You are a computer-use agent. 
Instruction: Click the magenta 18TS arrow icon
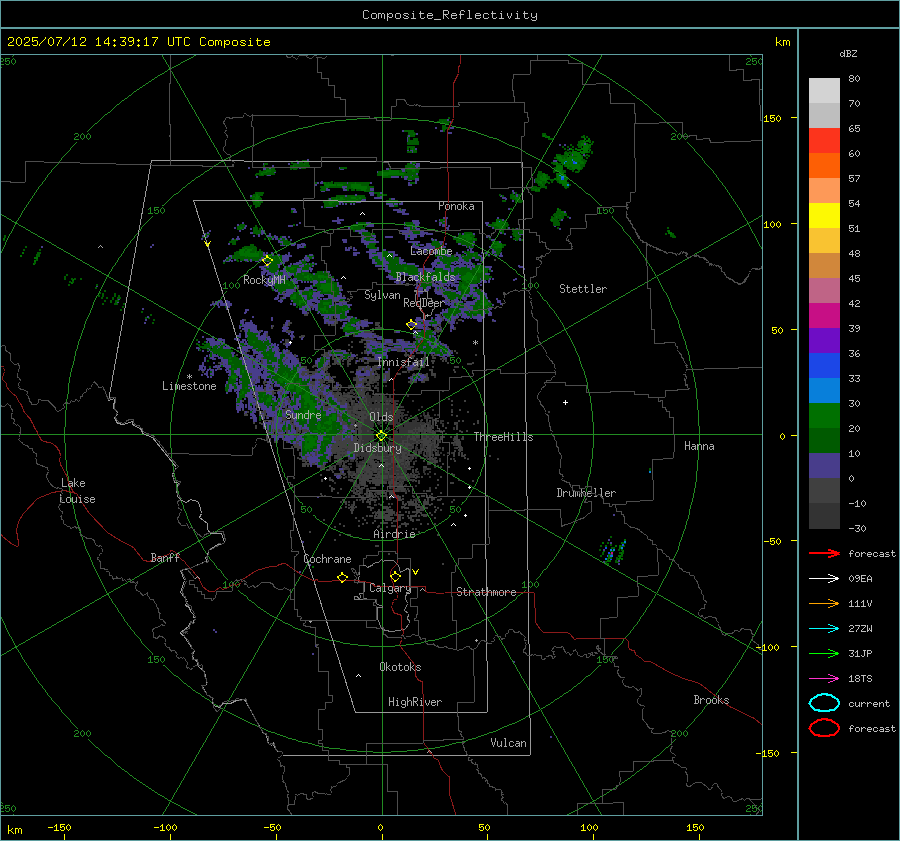click(x=824, y=679)
